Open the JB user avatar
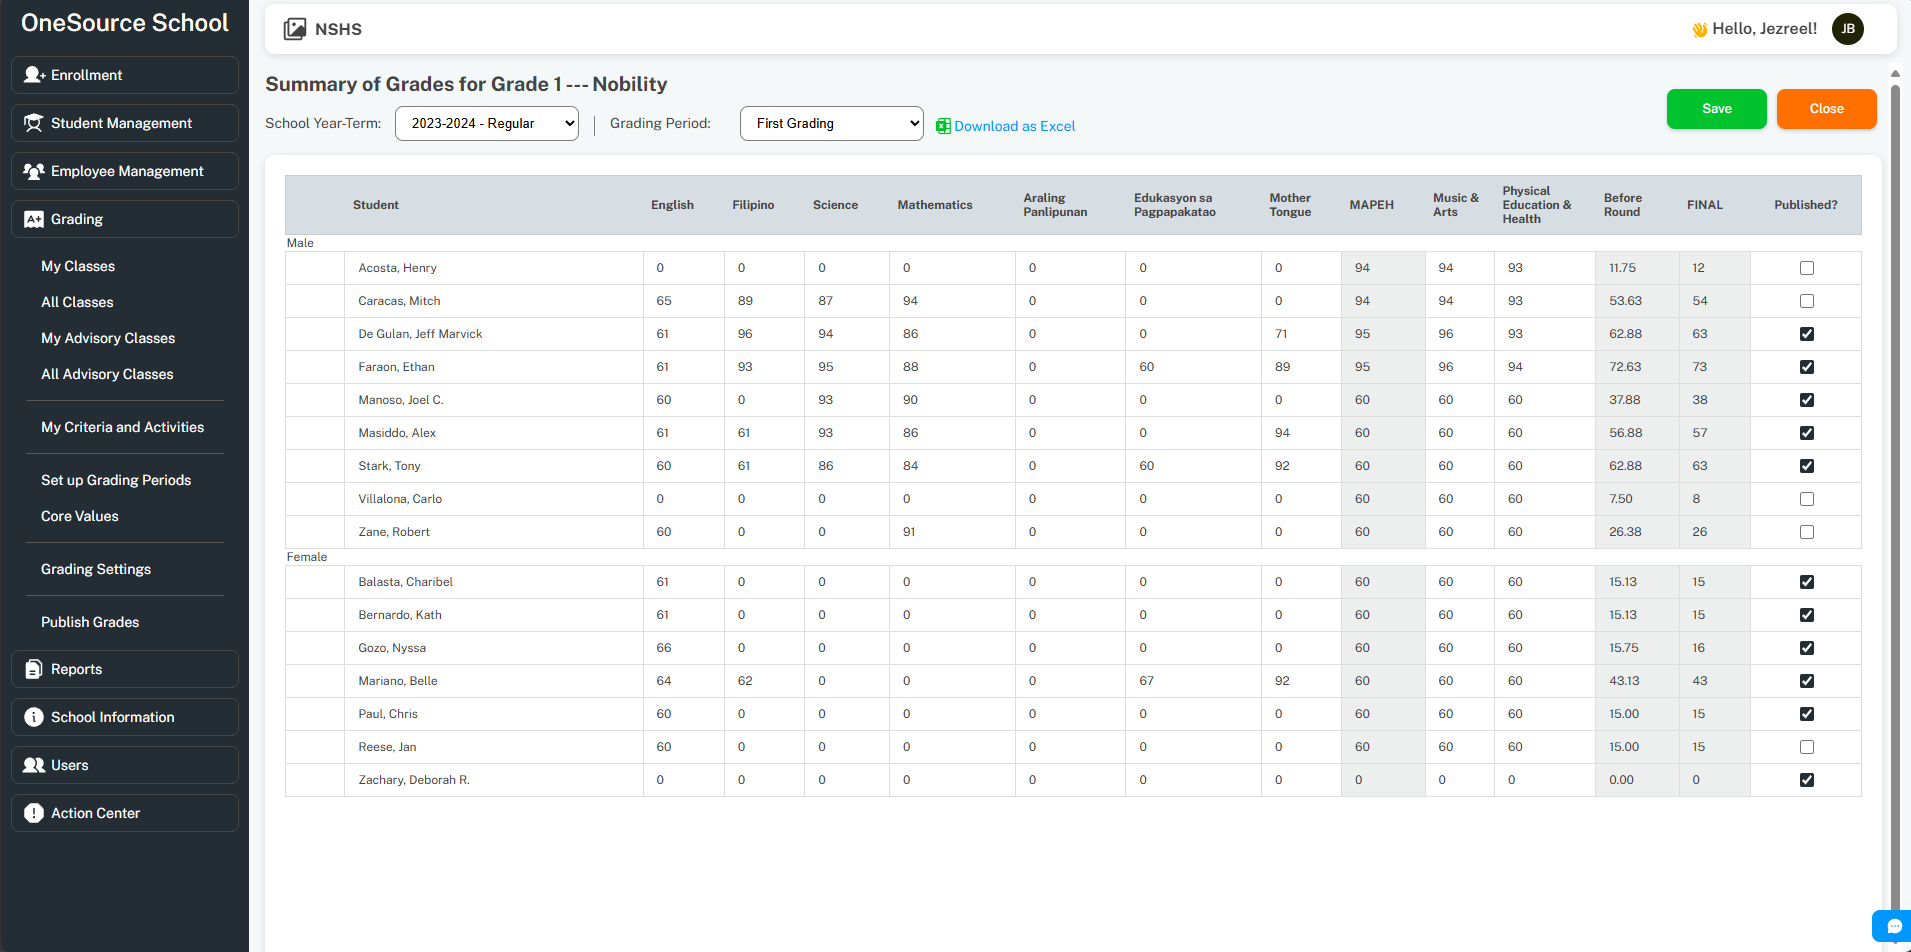 (1848, 29)
